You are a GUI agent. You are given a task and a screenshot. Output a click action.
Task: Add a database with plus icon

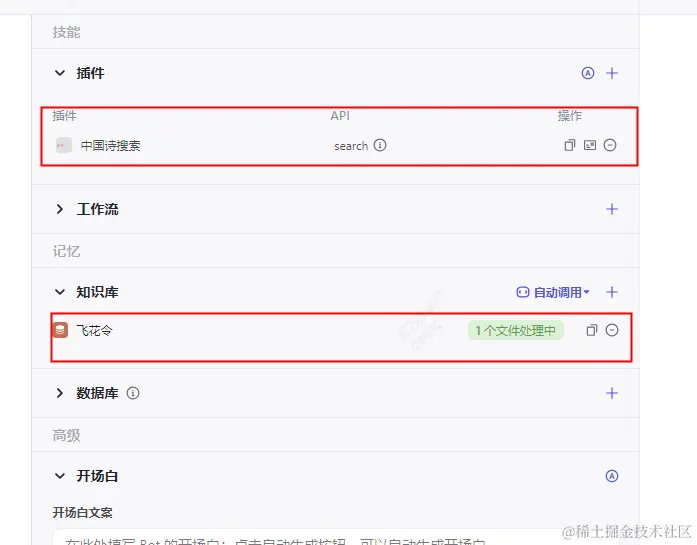[612, 393]
